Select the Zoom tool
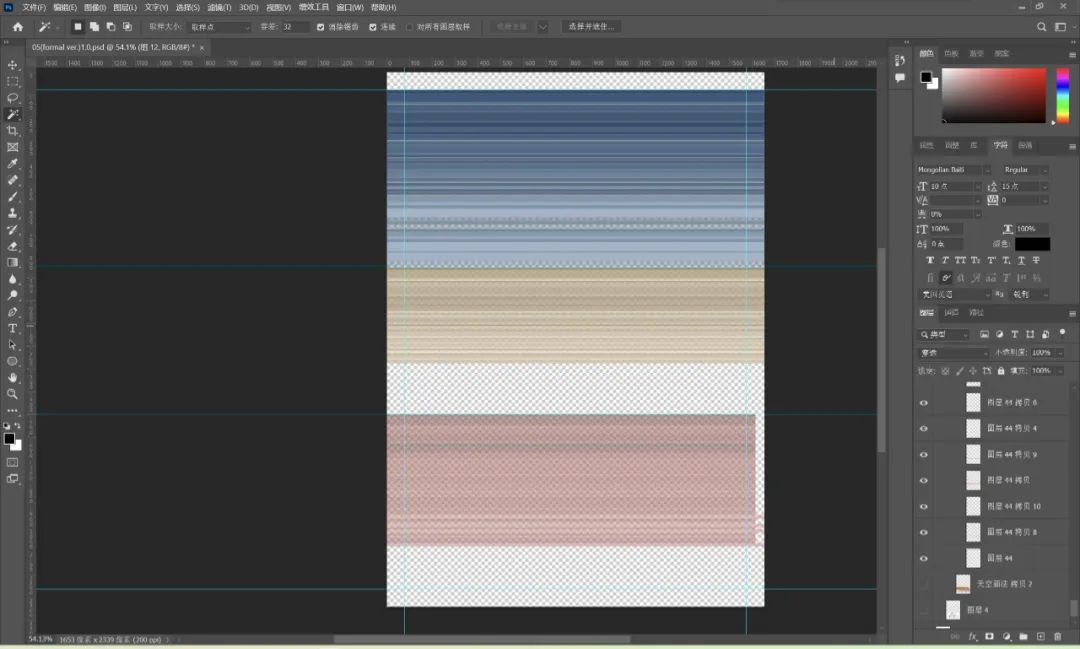 [x=12, y=394]
